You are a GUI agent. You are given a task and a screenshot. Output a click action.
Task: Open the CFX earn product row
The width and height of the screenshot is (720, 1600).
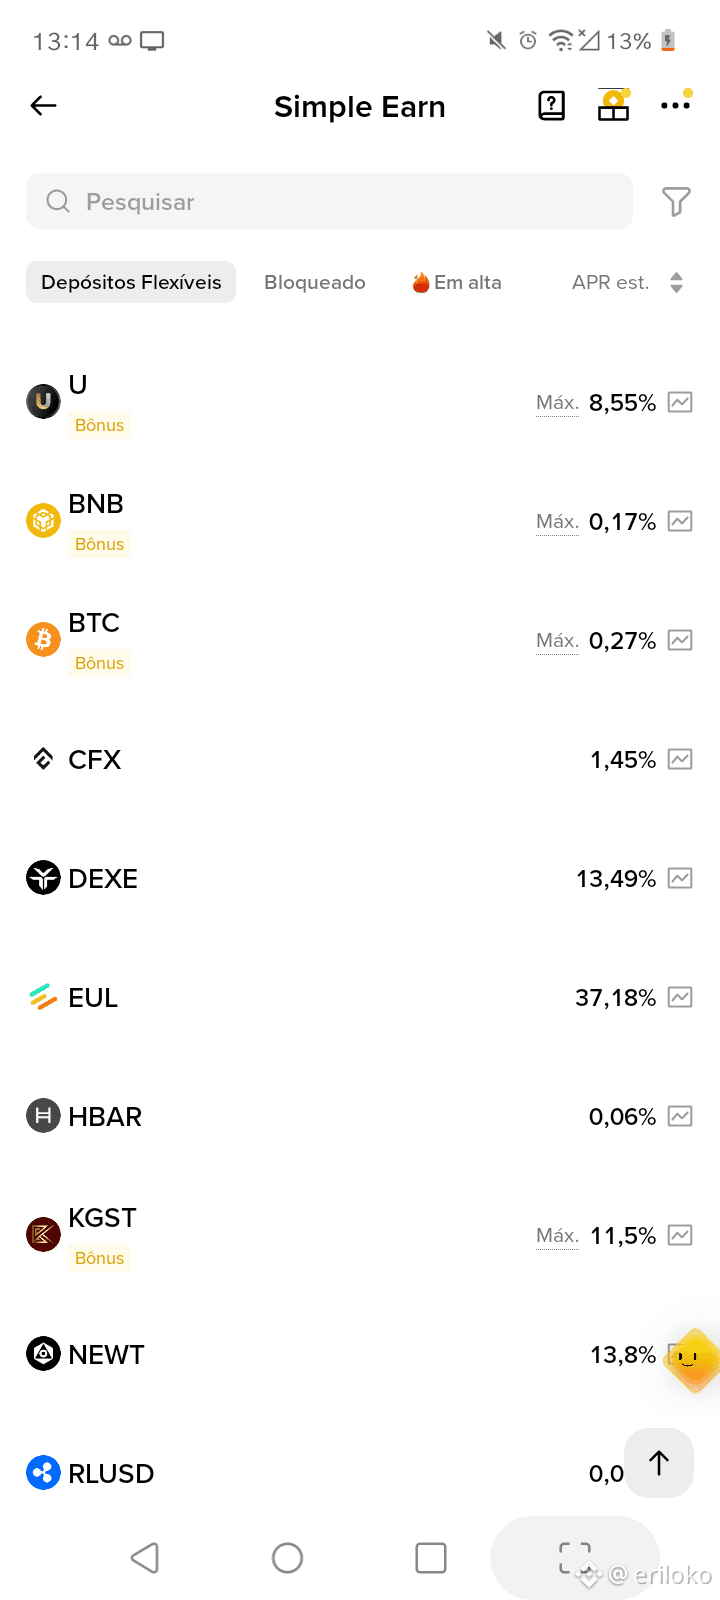[360, 759]
